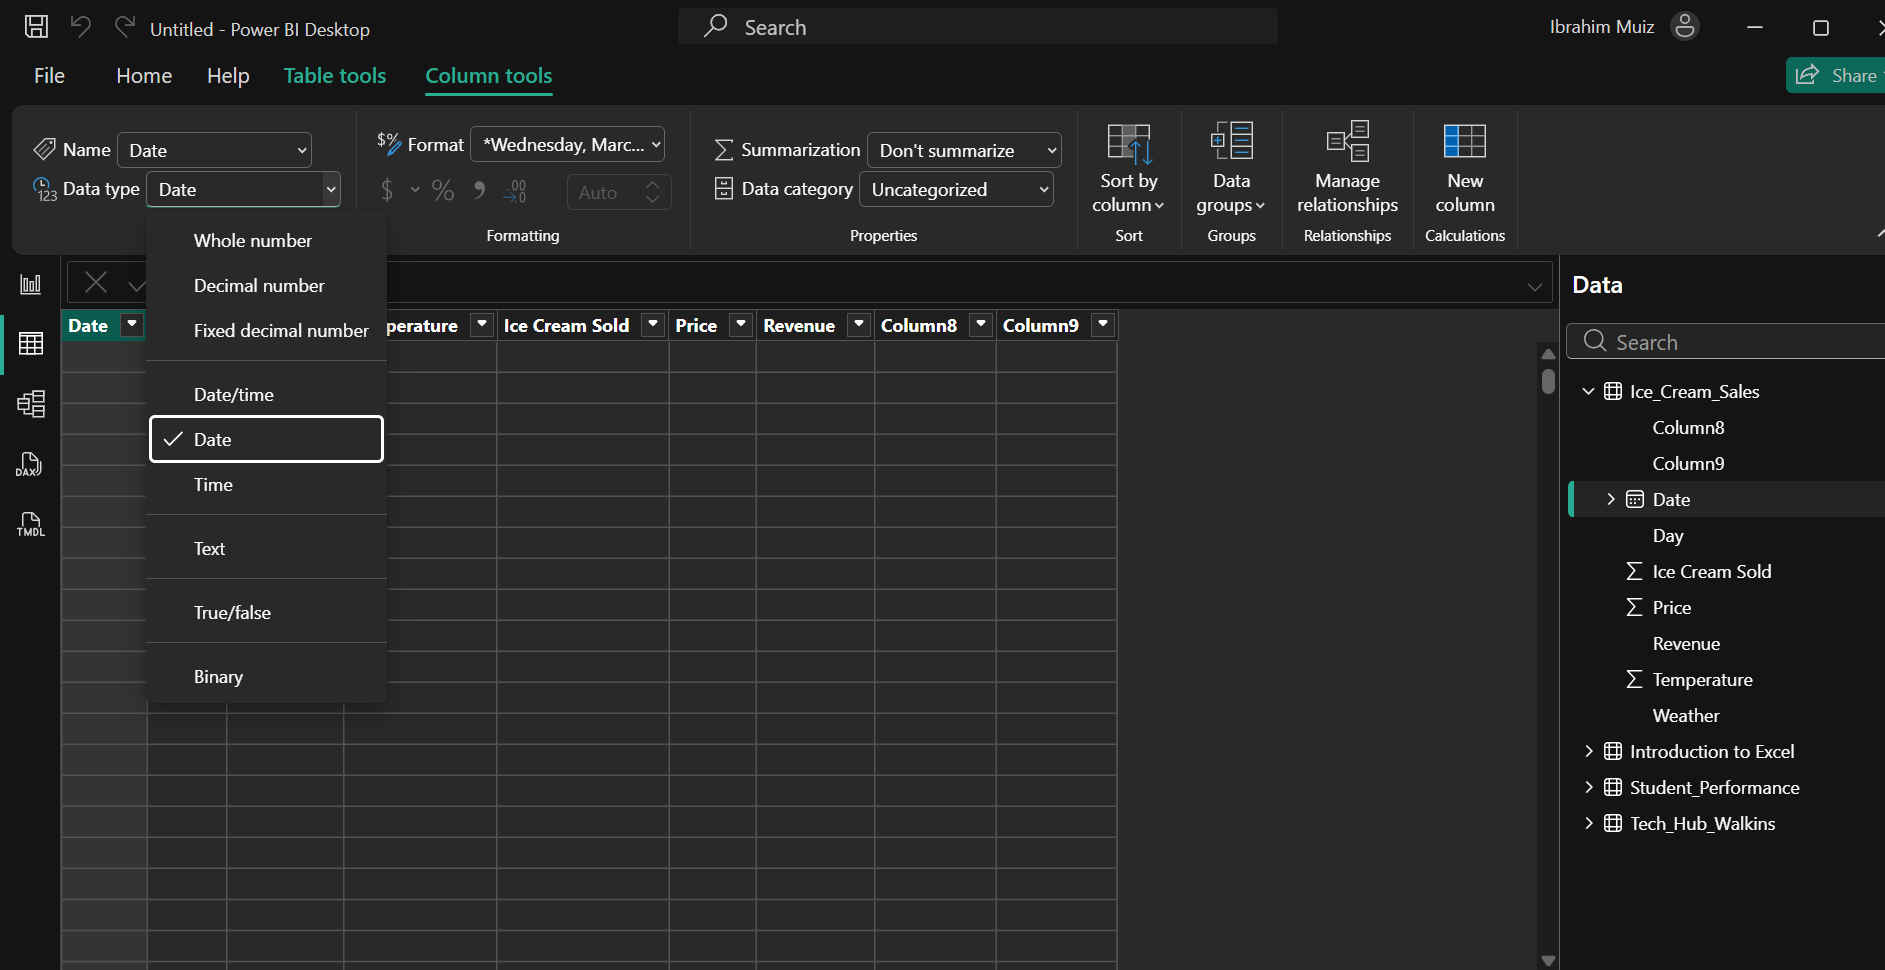This screenshot has width=1885, height=970.
Task: Click the top Search box
Action: click(978, 27)
